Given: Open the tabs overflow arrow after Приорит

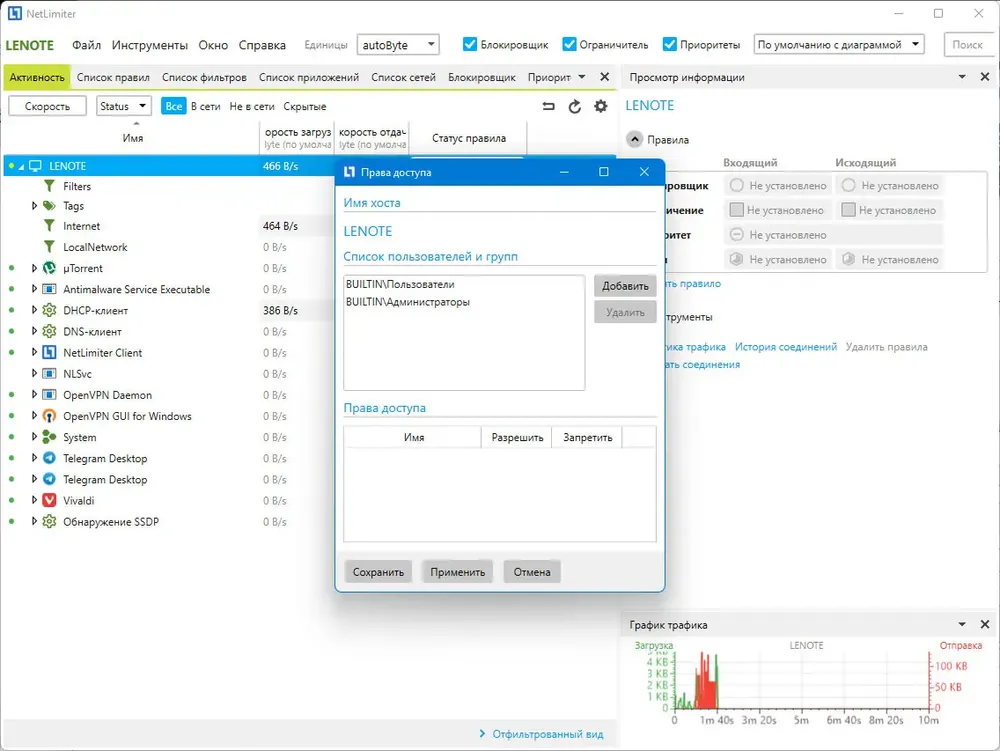Looking at the screenshot, I should coord(582,77).
